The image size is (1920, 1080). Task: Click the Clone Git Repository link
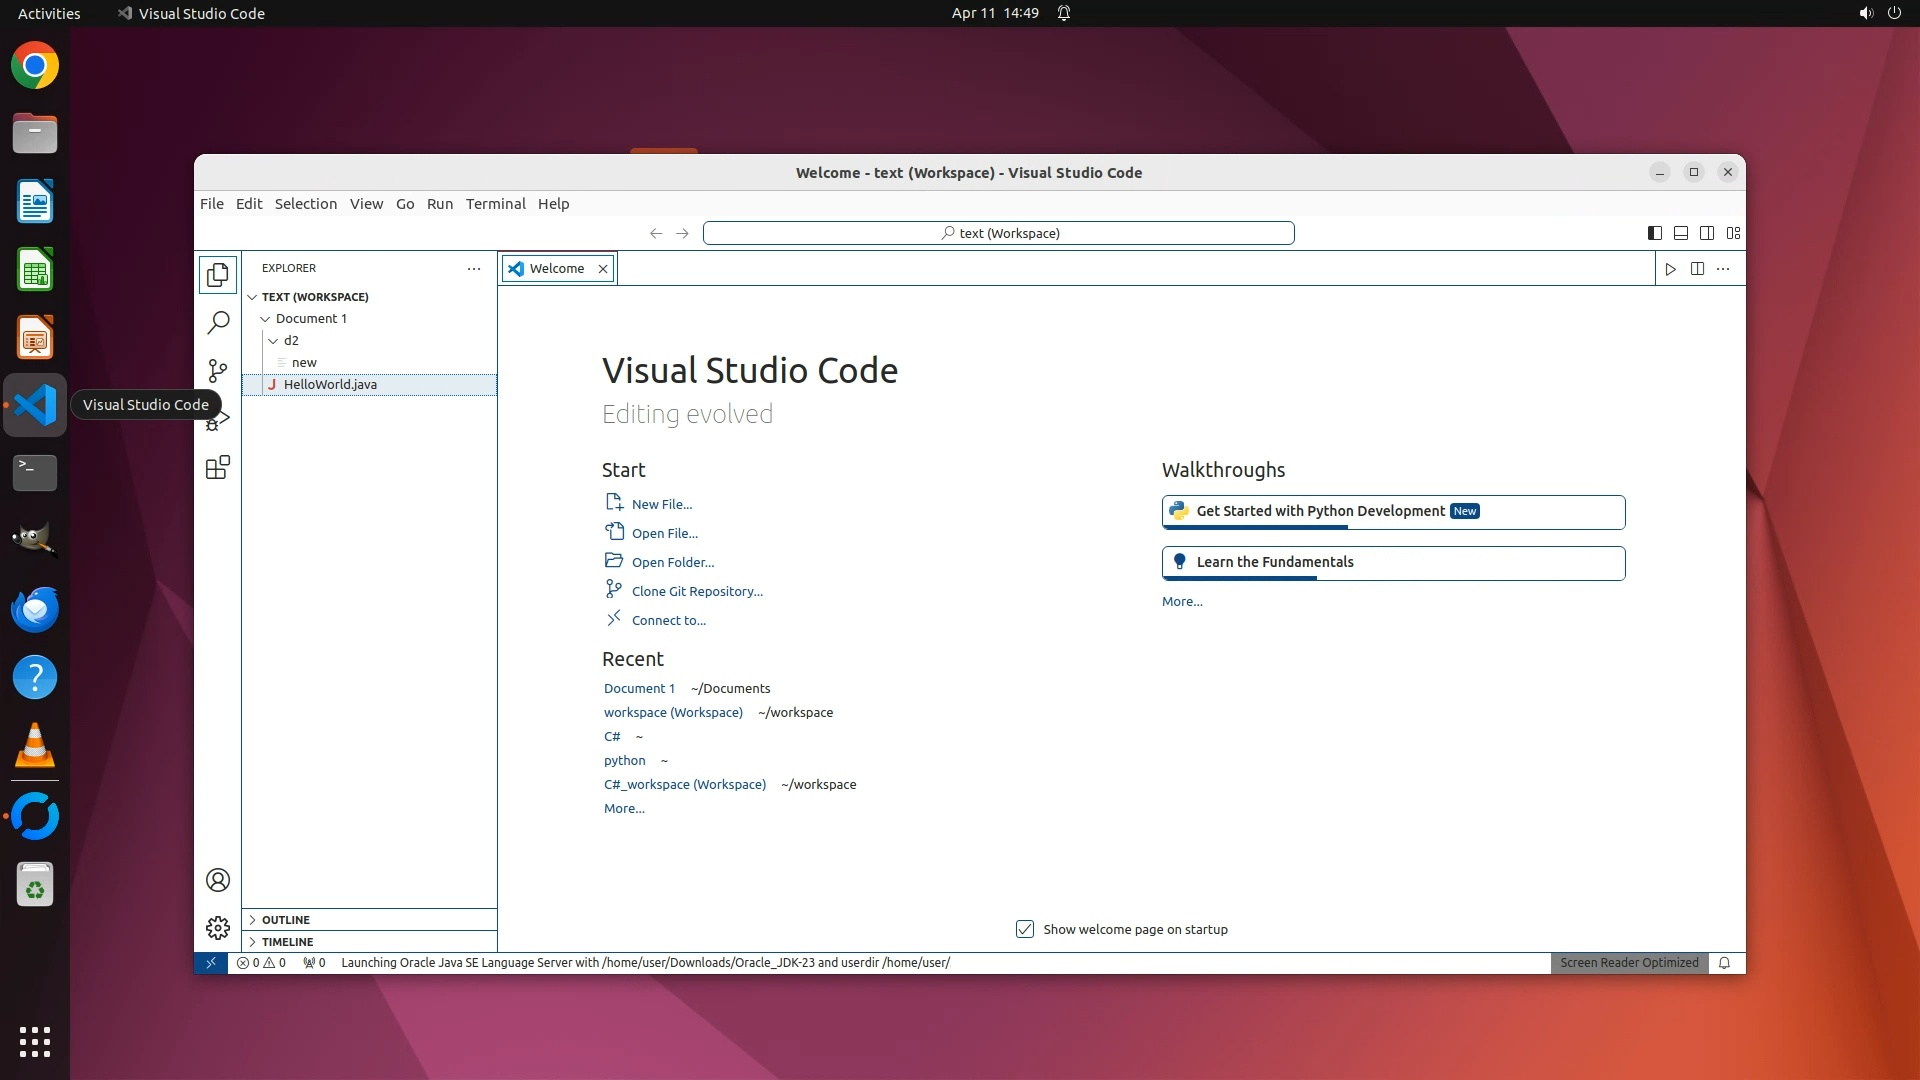click(697, 591)
